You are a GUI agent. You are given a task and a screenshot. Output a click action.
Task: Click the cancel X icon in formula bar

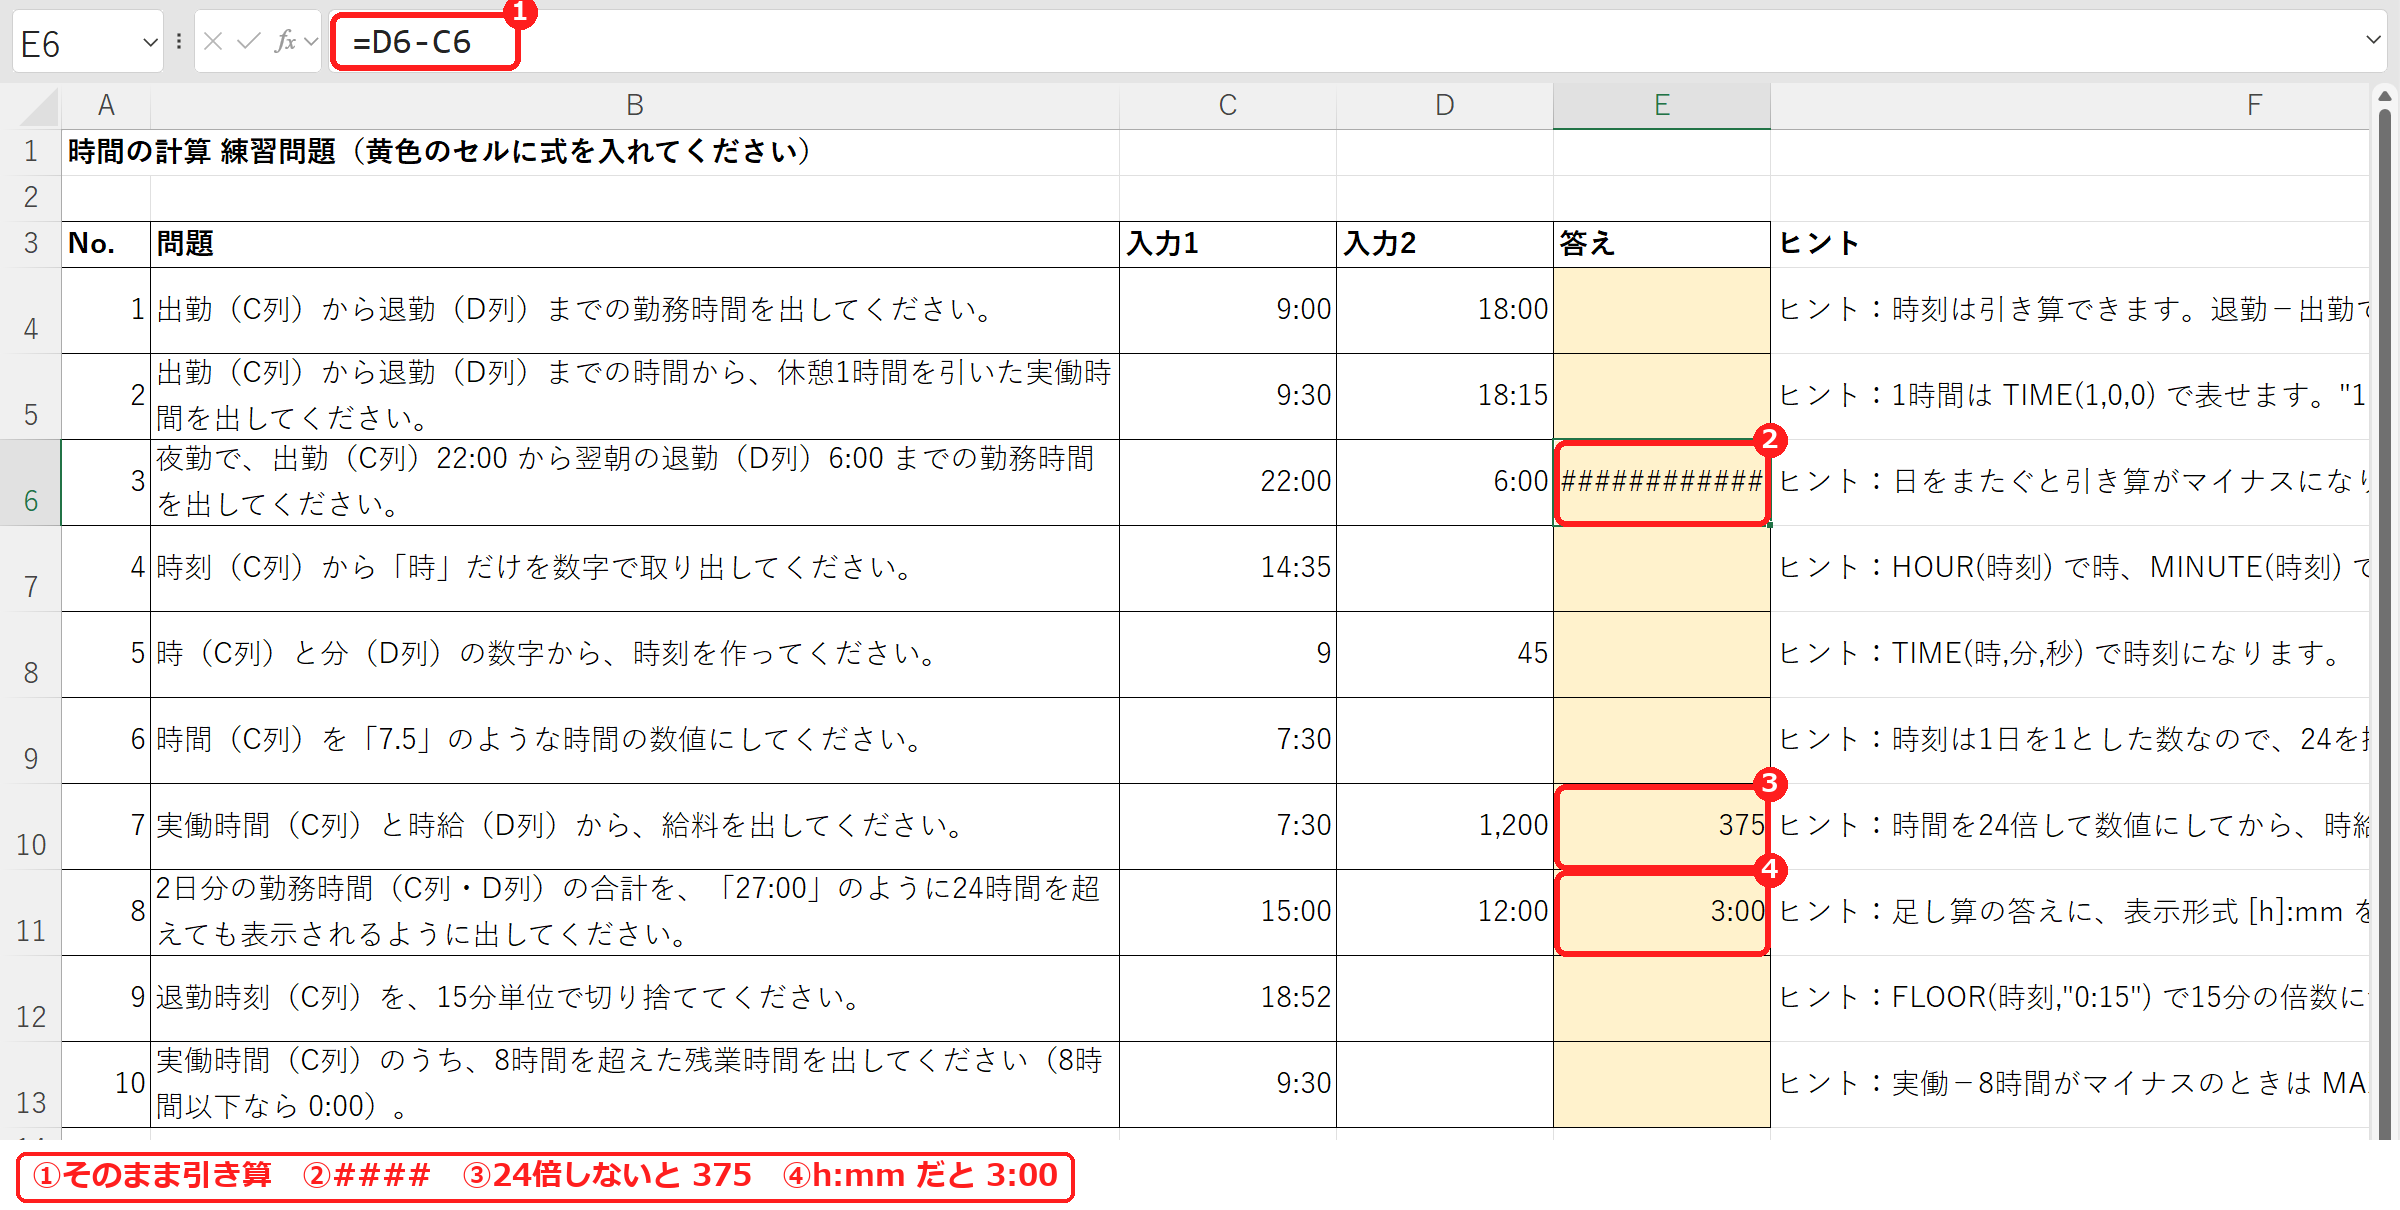tap(213, 41)
